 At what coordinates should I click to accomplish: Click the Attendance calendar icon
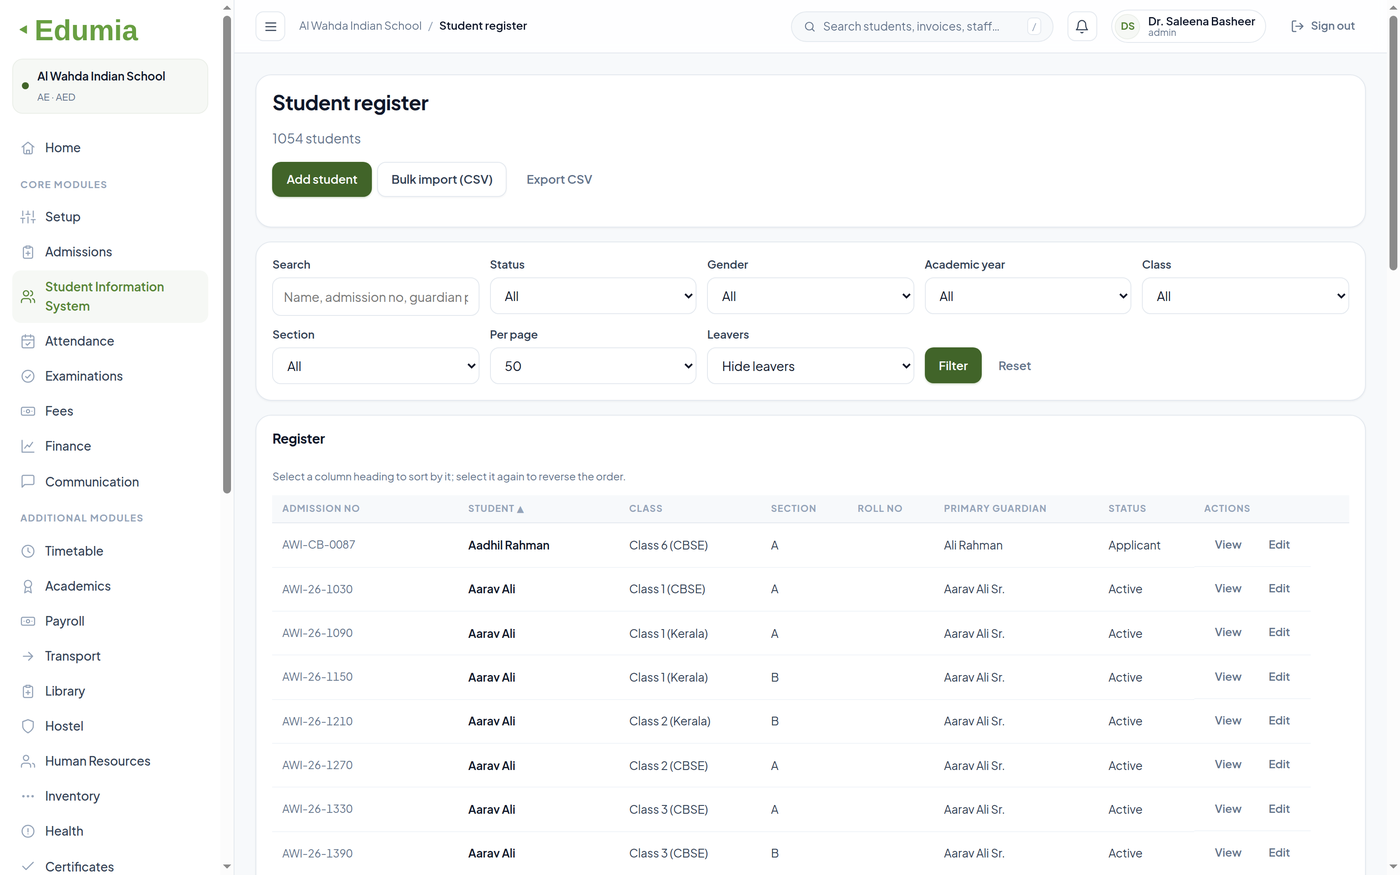point(28,341)
